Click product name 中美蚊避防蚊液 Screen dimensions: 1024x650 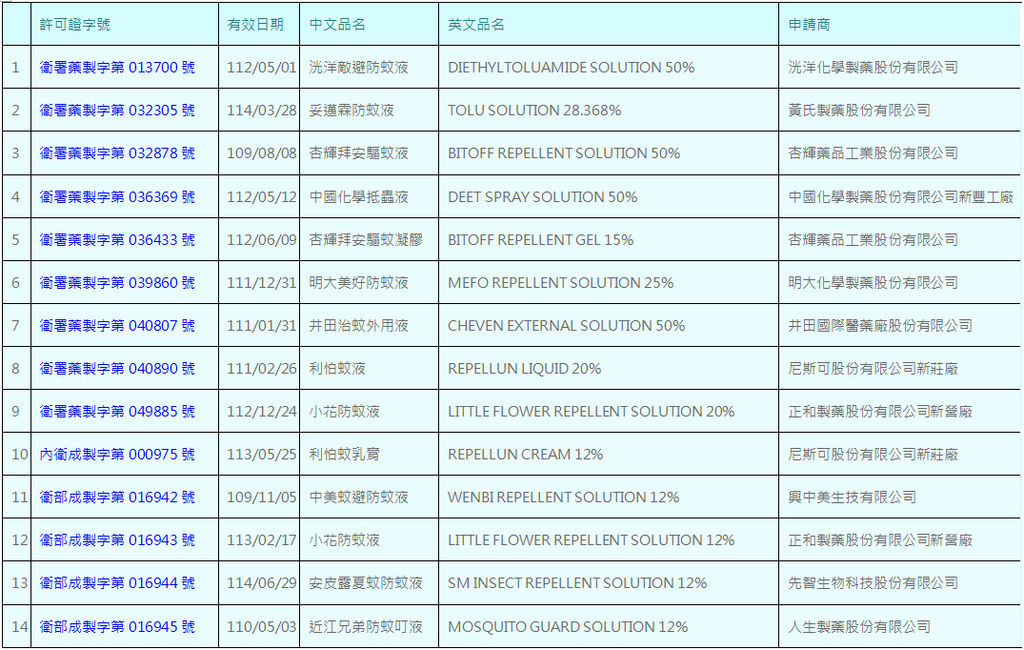click(359, 497)
